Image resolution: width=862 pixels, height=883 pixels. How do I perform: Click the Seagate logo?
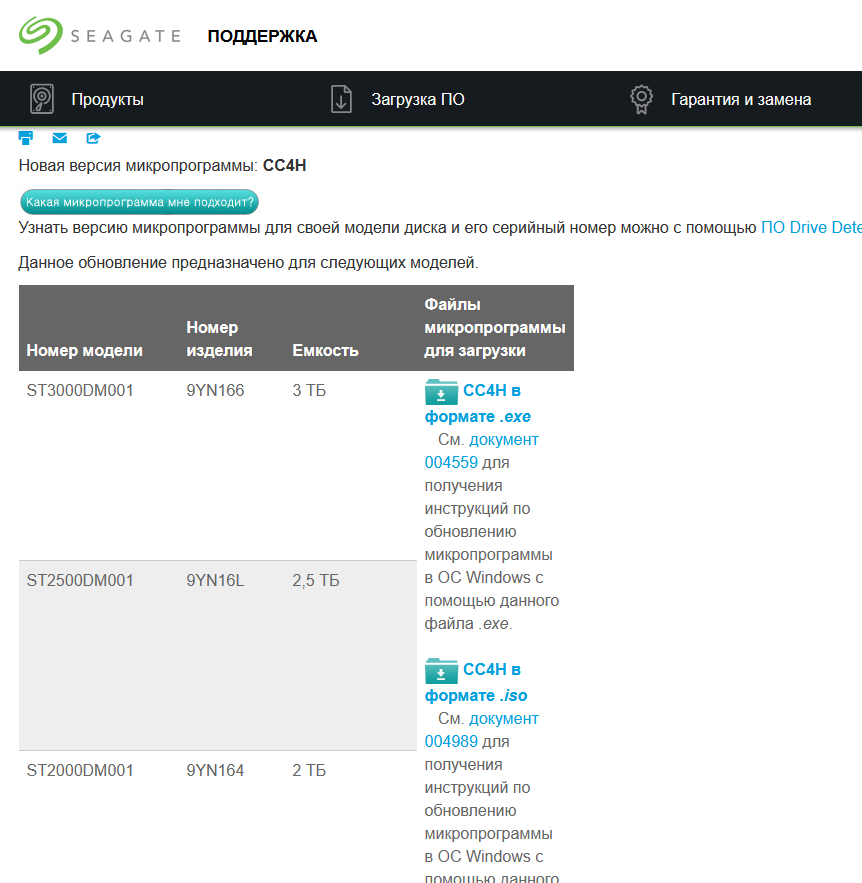tap(100, 35)
